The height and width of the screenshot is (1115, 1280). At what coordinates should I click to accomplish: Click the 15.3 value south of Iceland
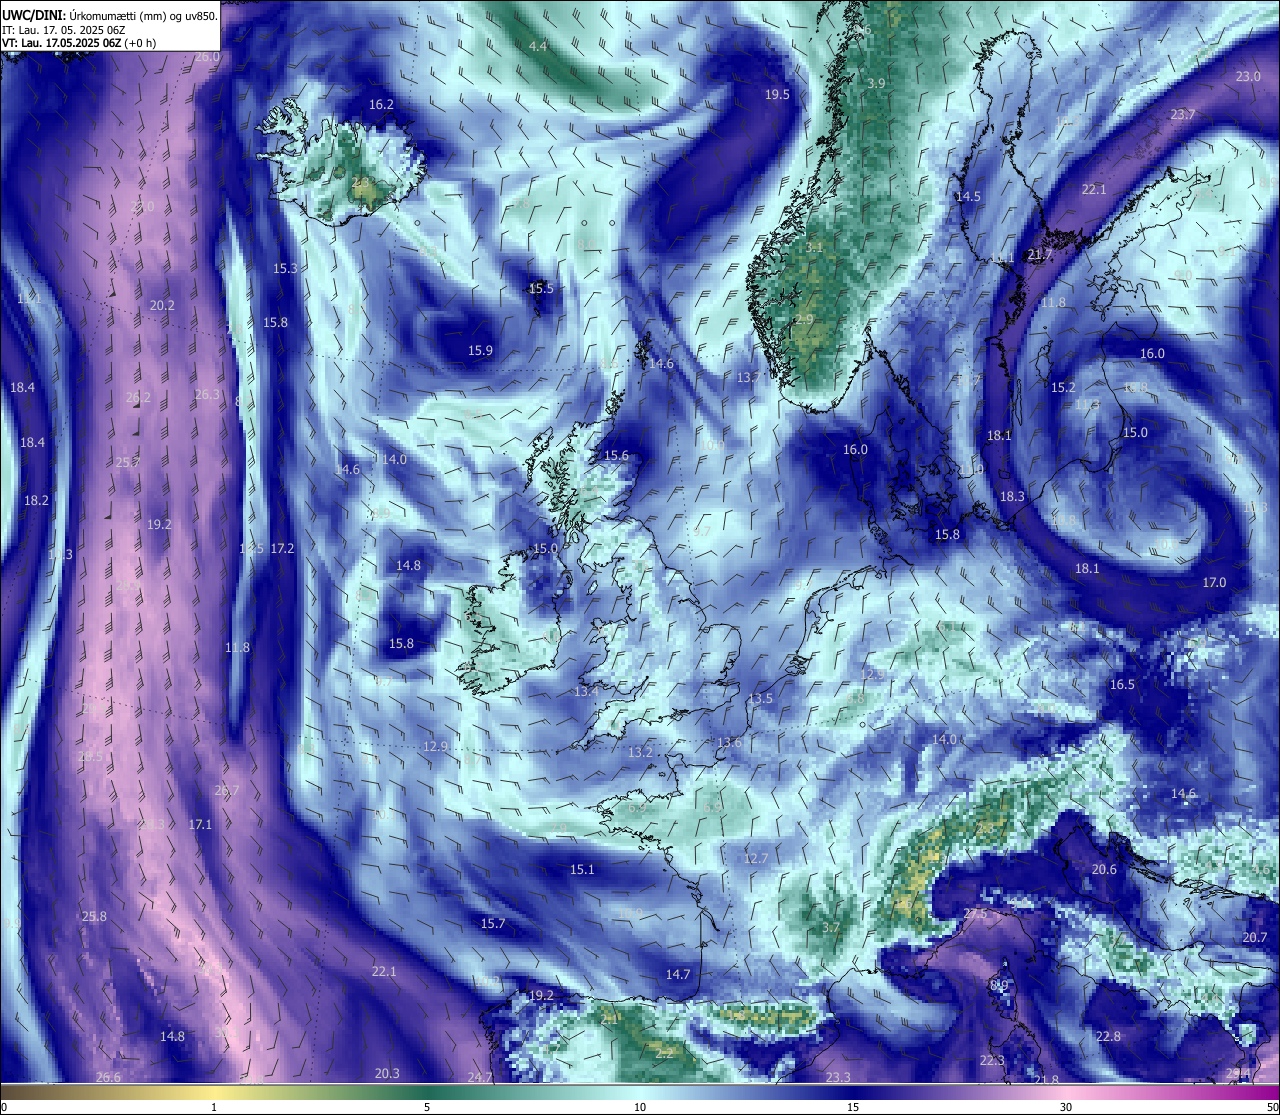(285, 268)
